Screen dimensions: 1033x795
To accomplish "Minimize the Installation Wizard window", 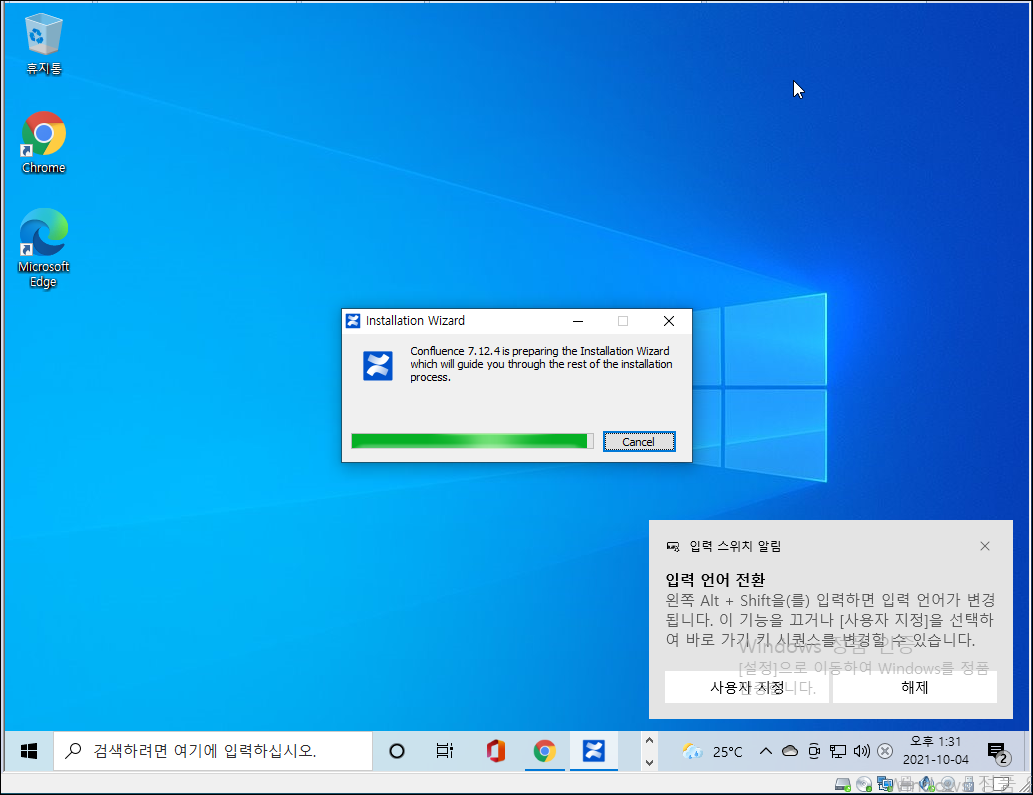I will [578, 321].
